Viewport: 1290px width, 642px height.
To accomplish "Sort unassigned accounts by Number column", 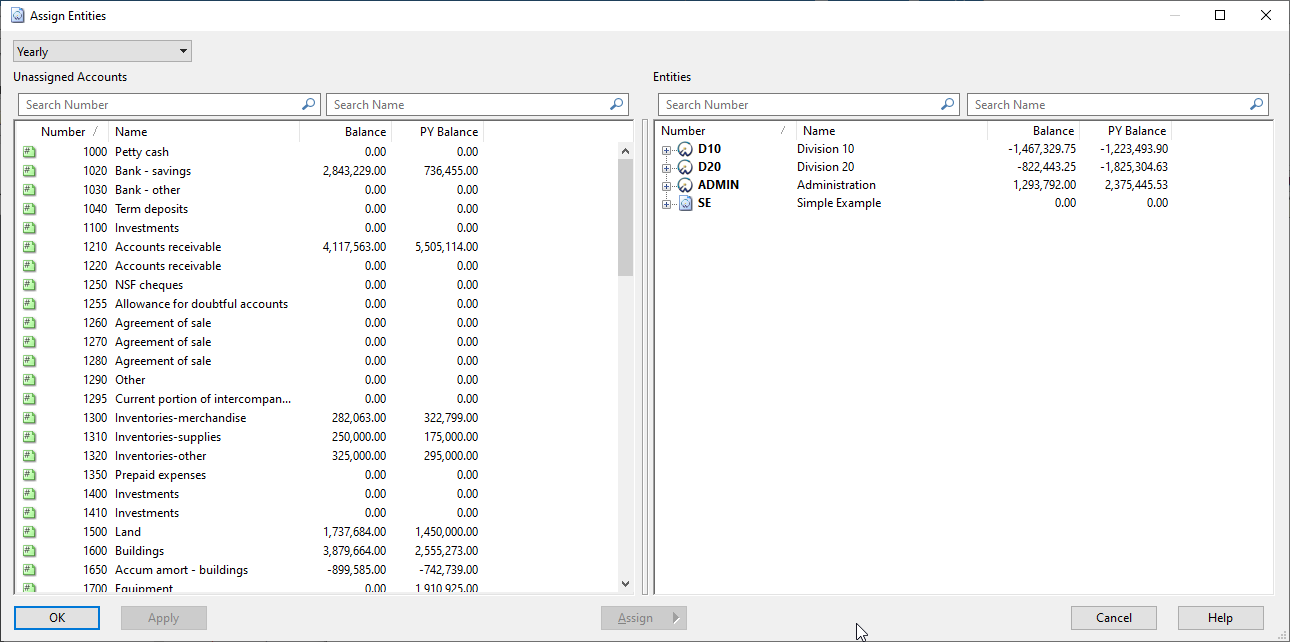I will [63, 131].
